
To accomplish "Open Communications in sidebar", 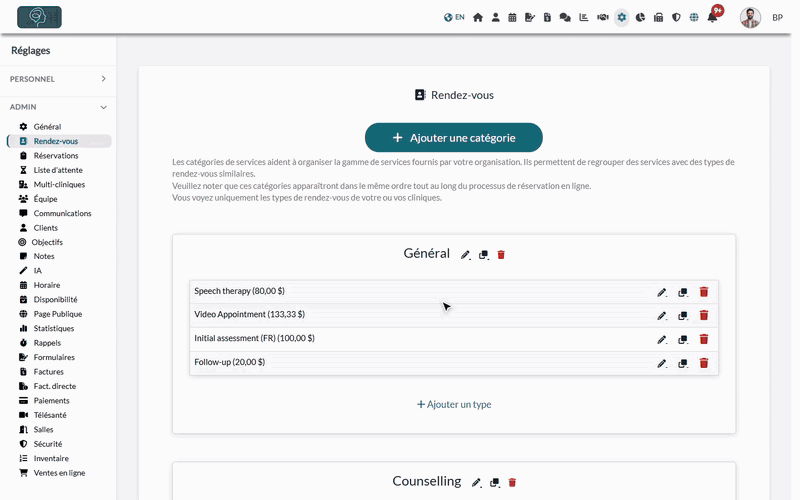I will [x=62, y=213].
